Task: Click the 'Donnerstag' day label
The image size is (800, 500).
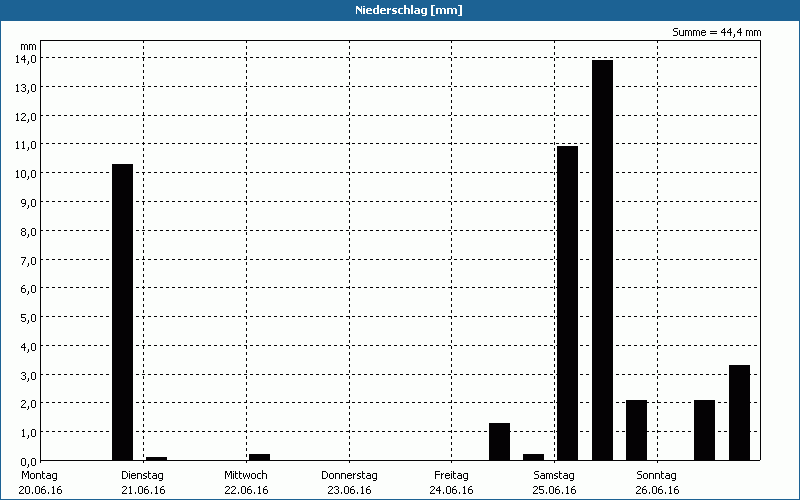Action: tap(349, 476)
